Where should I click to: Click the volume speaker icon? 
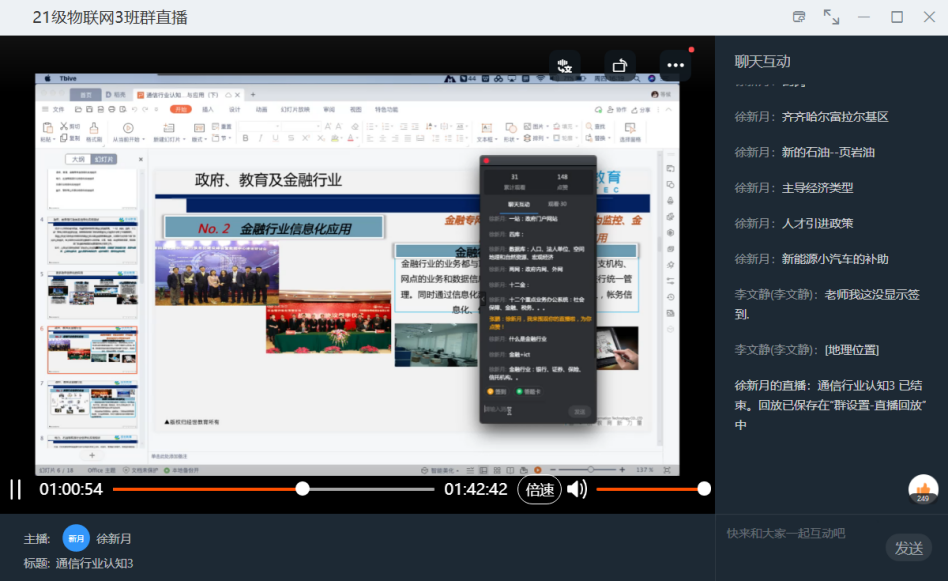[x=577, y=489]
